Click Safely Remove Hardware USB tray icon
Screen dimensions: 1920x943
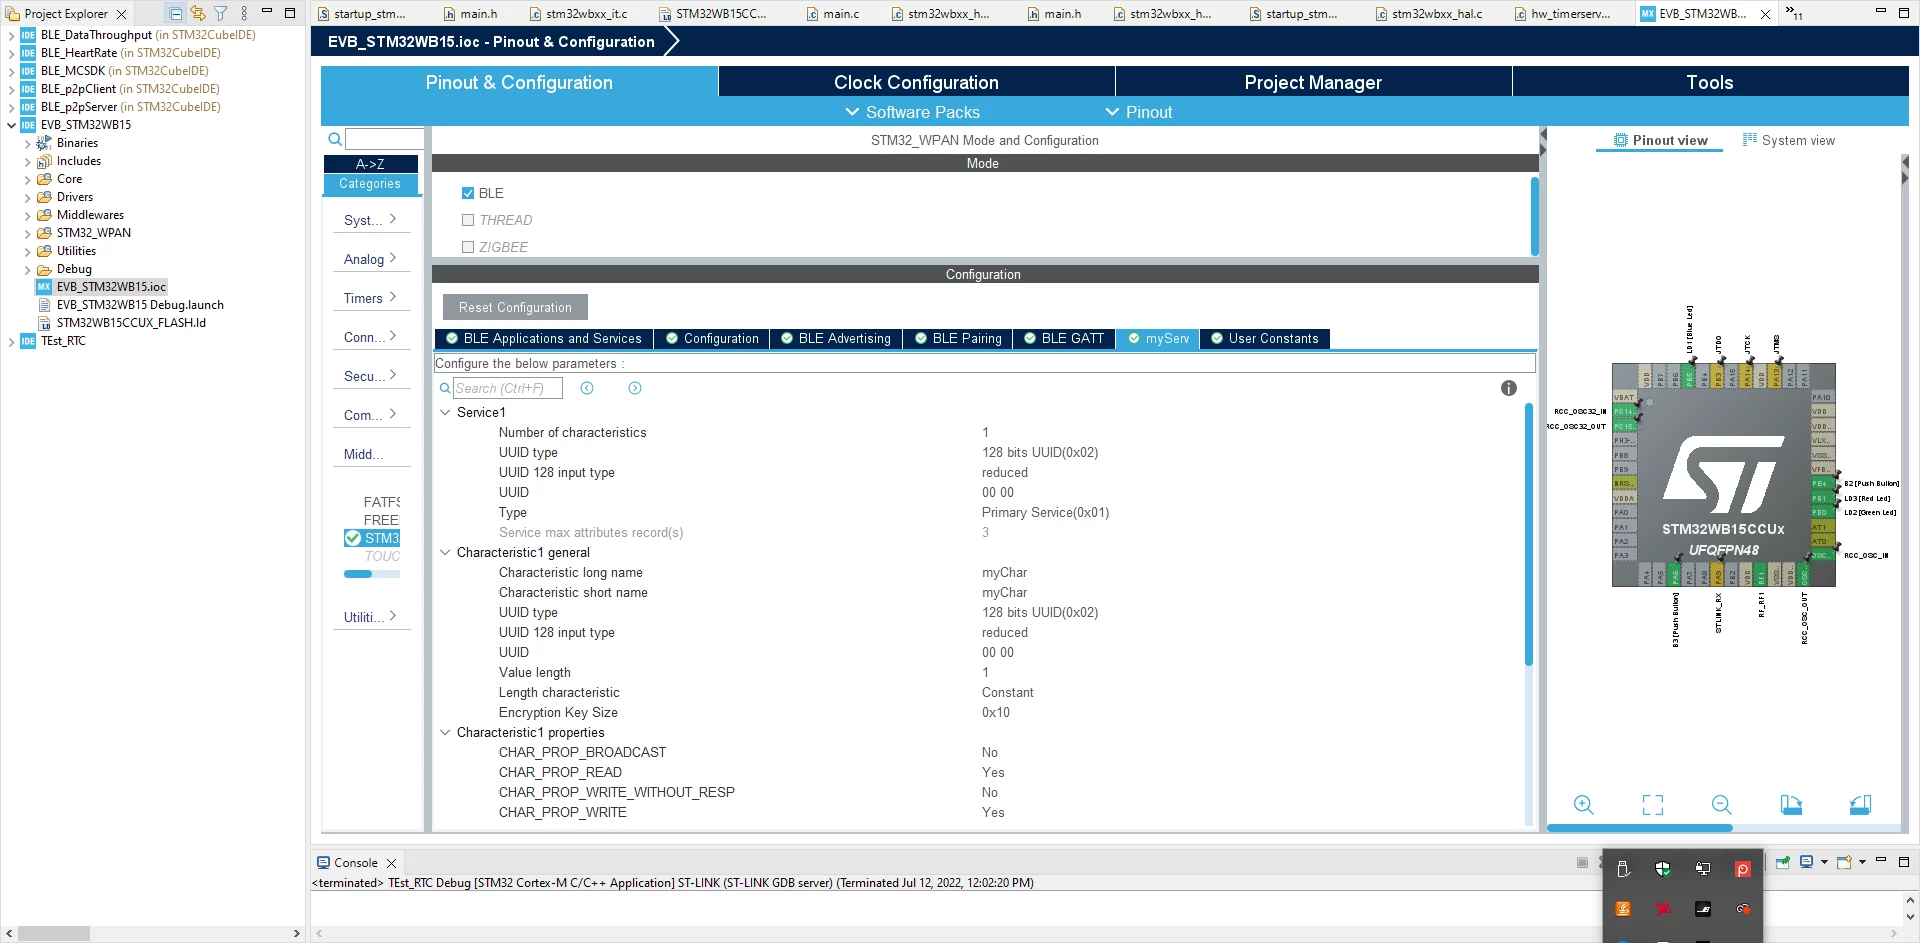coord(1623,869)
